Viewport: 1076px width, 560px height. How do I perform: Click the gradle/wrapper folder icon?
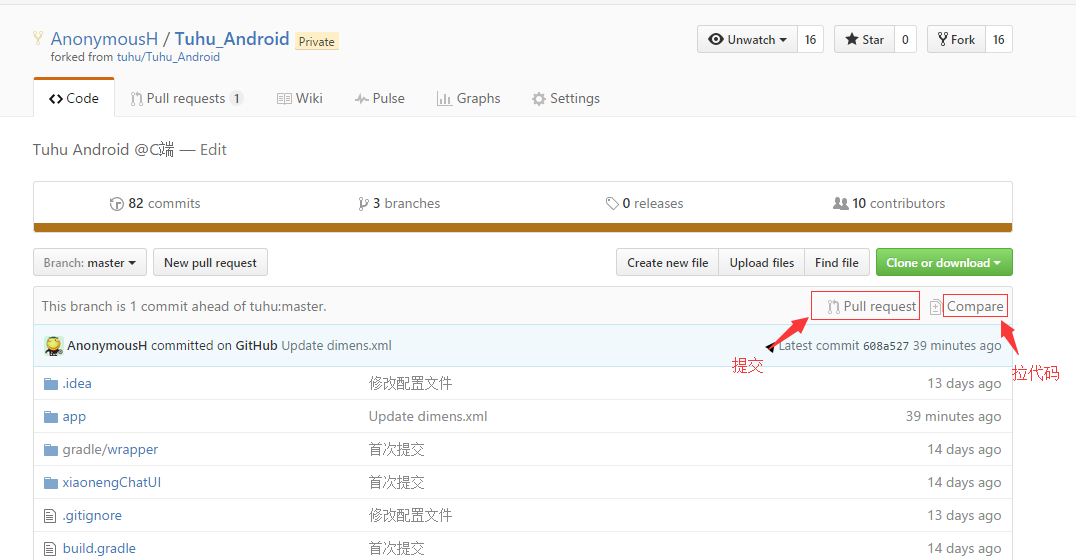point(51,450)
